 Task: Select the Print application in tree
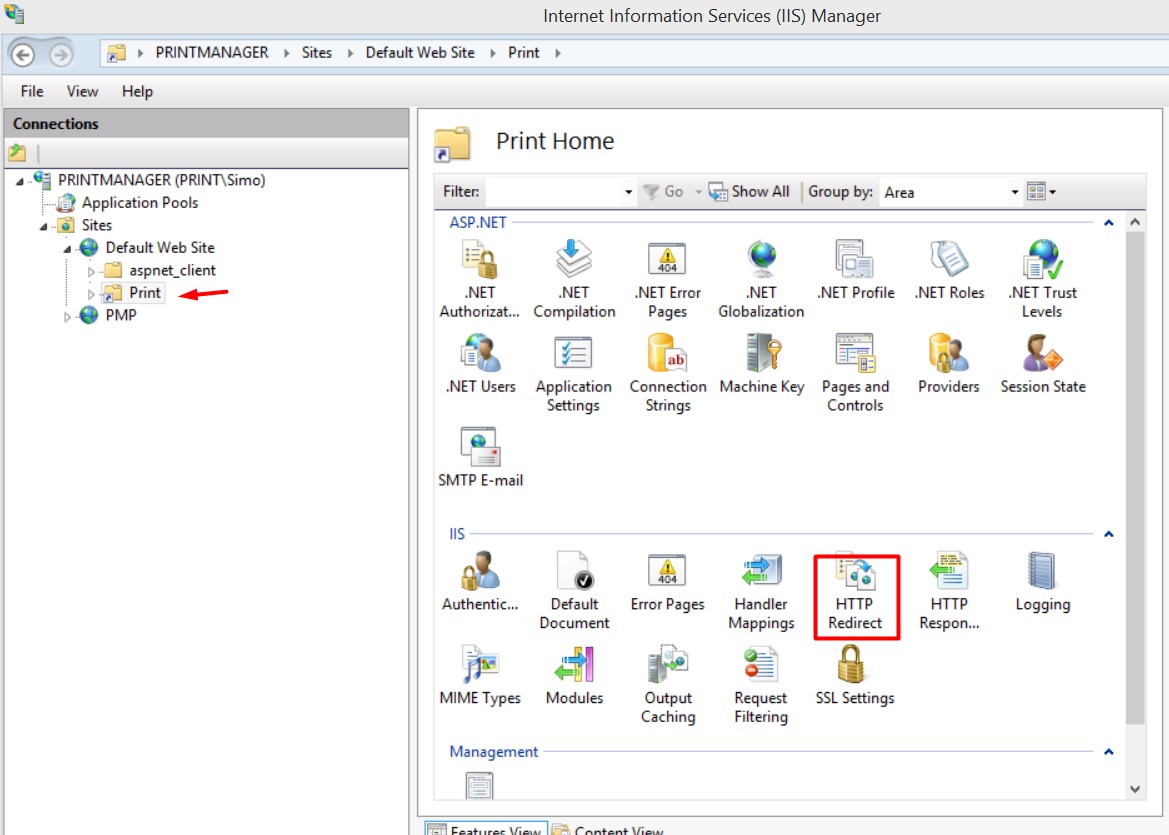pyautogui.click(x=145, y=293)
